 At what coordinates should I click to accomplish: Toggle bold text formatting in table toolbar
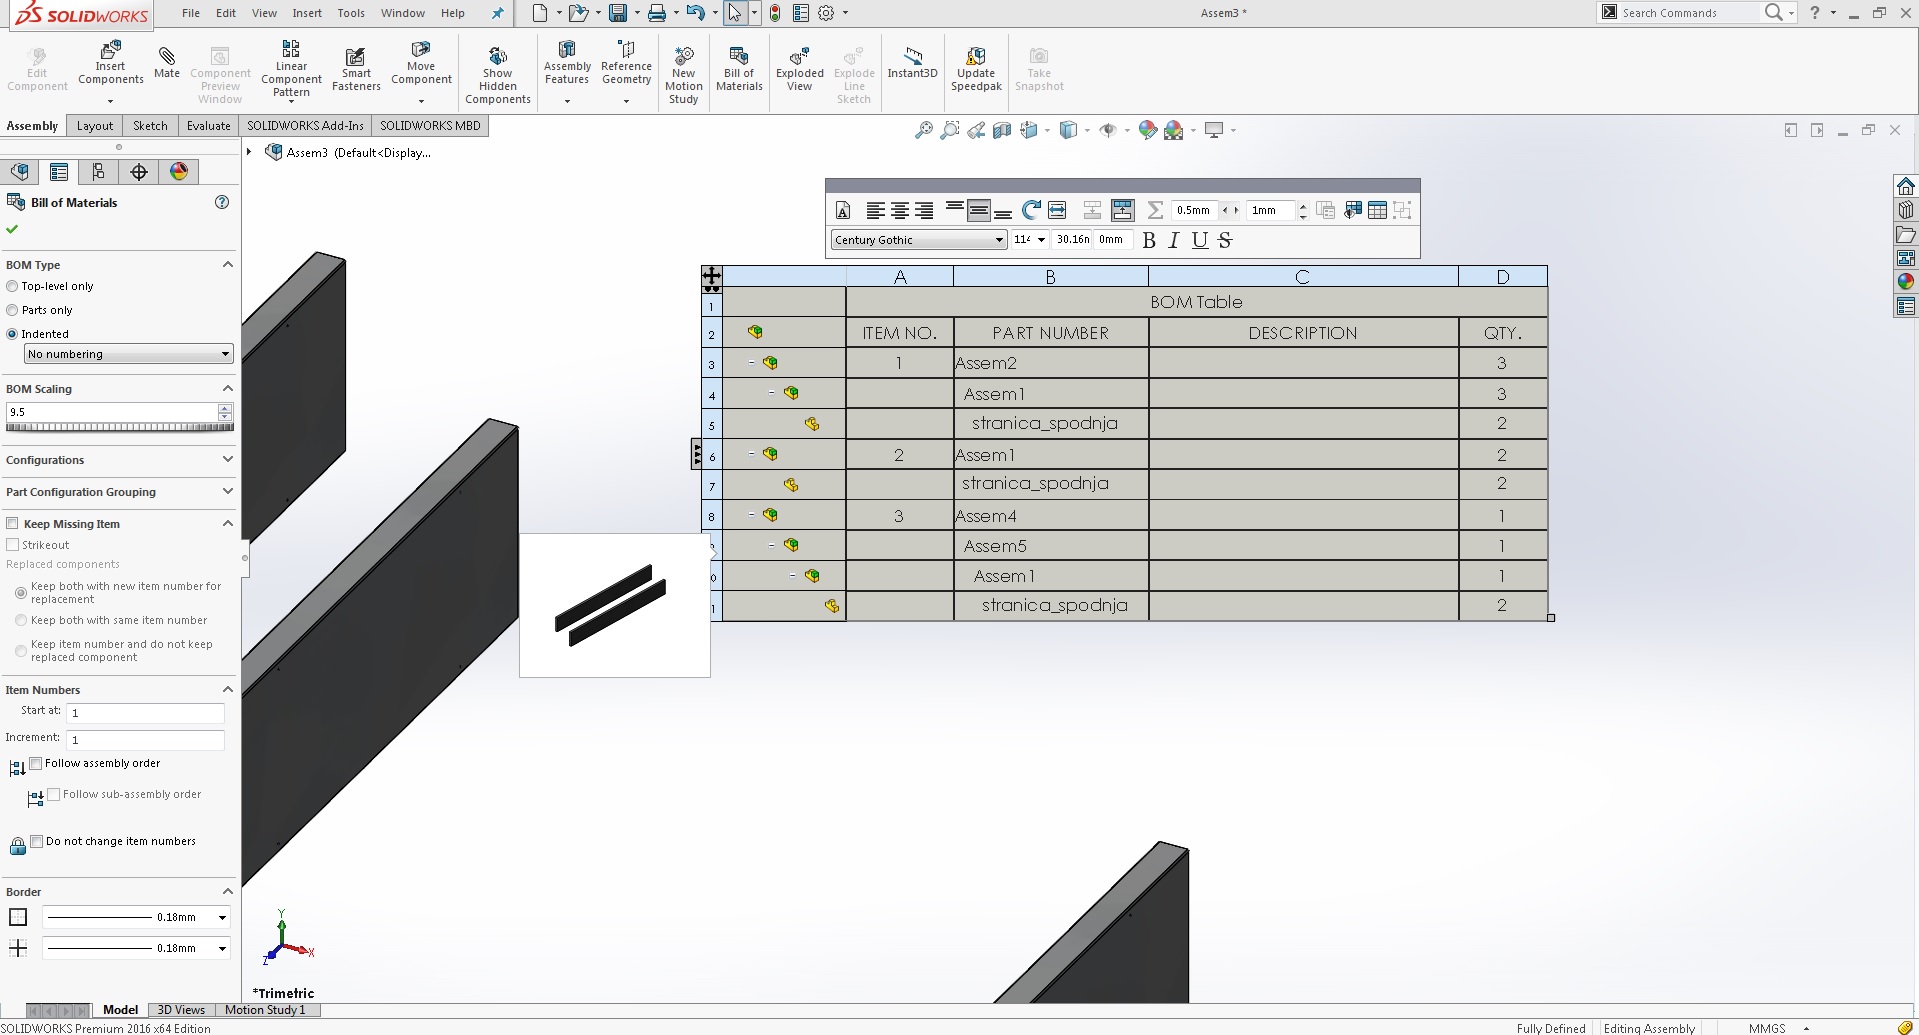1149,240
